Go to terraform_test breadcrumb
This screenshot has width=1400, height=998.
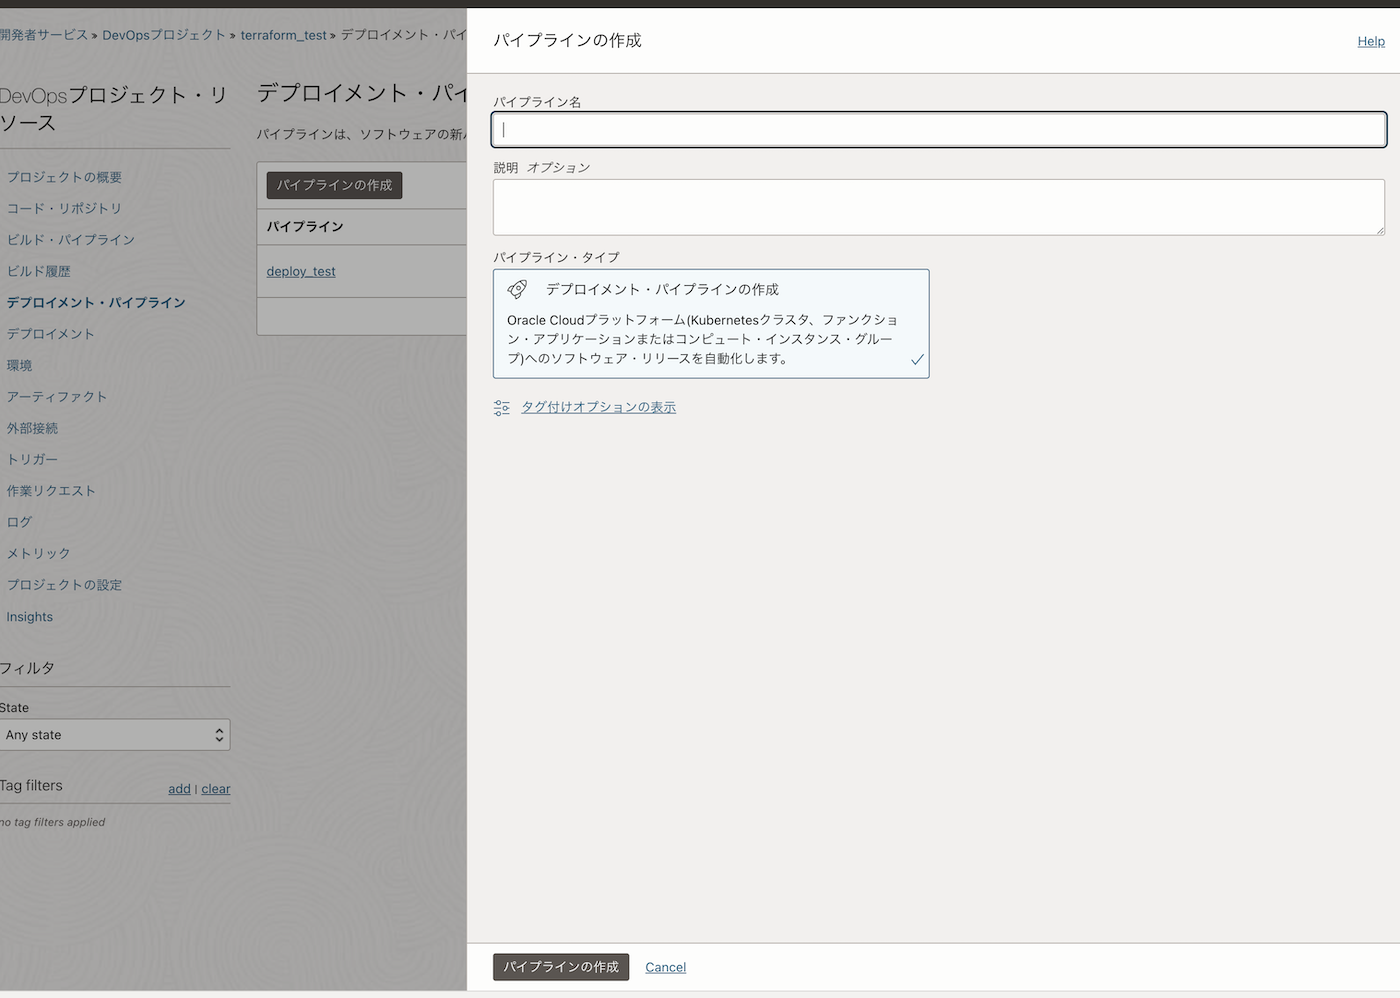283,35
